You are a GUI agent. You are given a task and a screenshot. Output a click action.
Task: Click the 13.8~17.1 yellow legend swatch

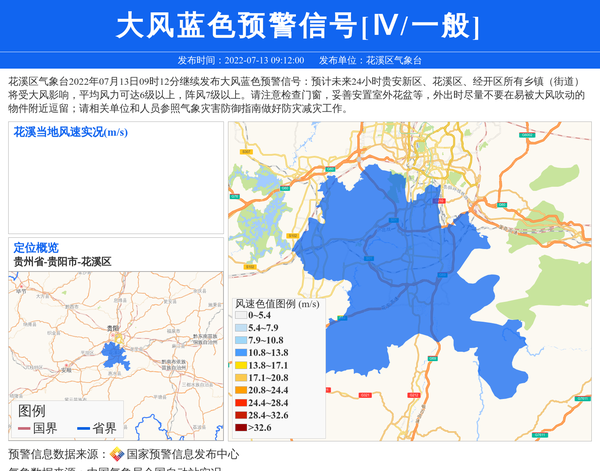[241, 366]
